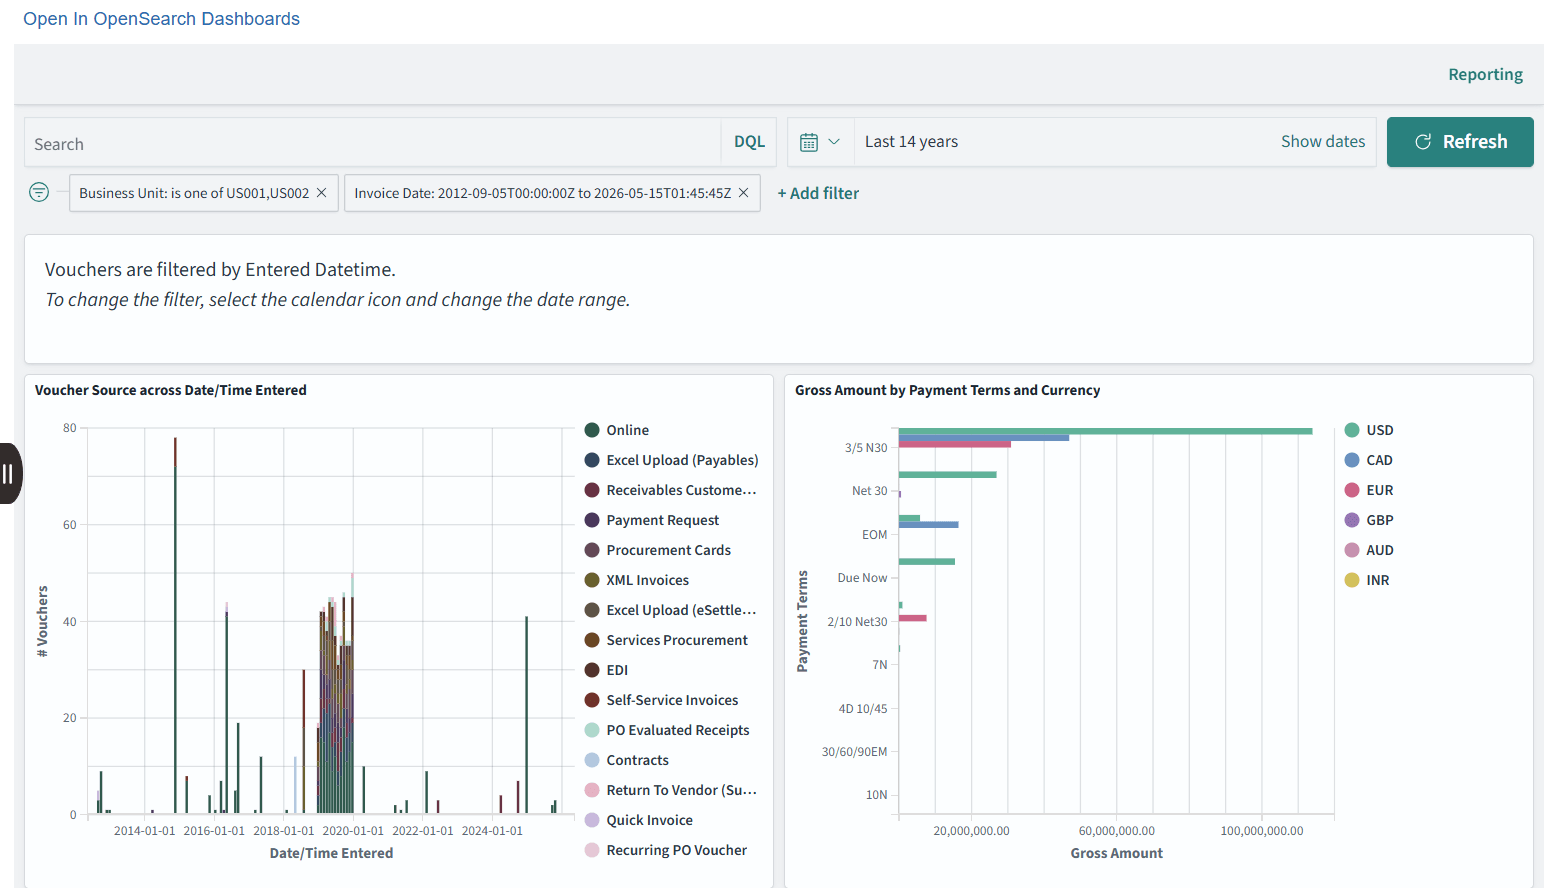1545x888 pixels.
Task: Click the 2/10 Net30 EUR bar
Action: click(x=913, y=618)
